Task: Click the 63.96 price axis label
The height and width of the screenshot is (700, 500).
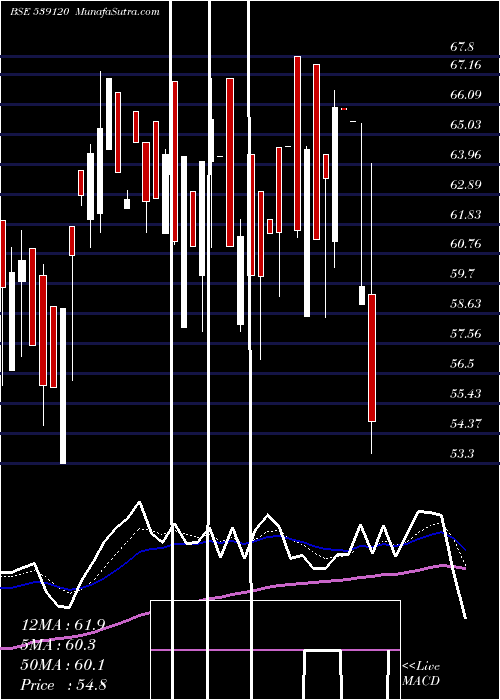Action: (466, 155)
